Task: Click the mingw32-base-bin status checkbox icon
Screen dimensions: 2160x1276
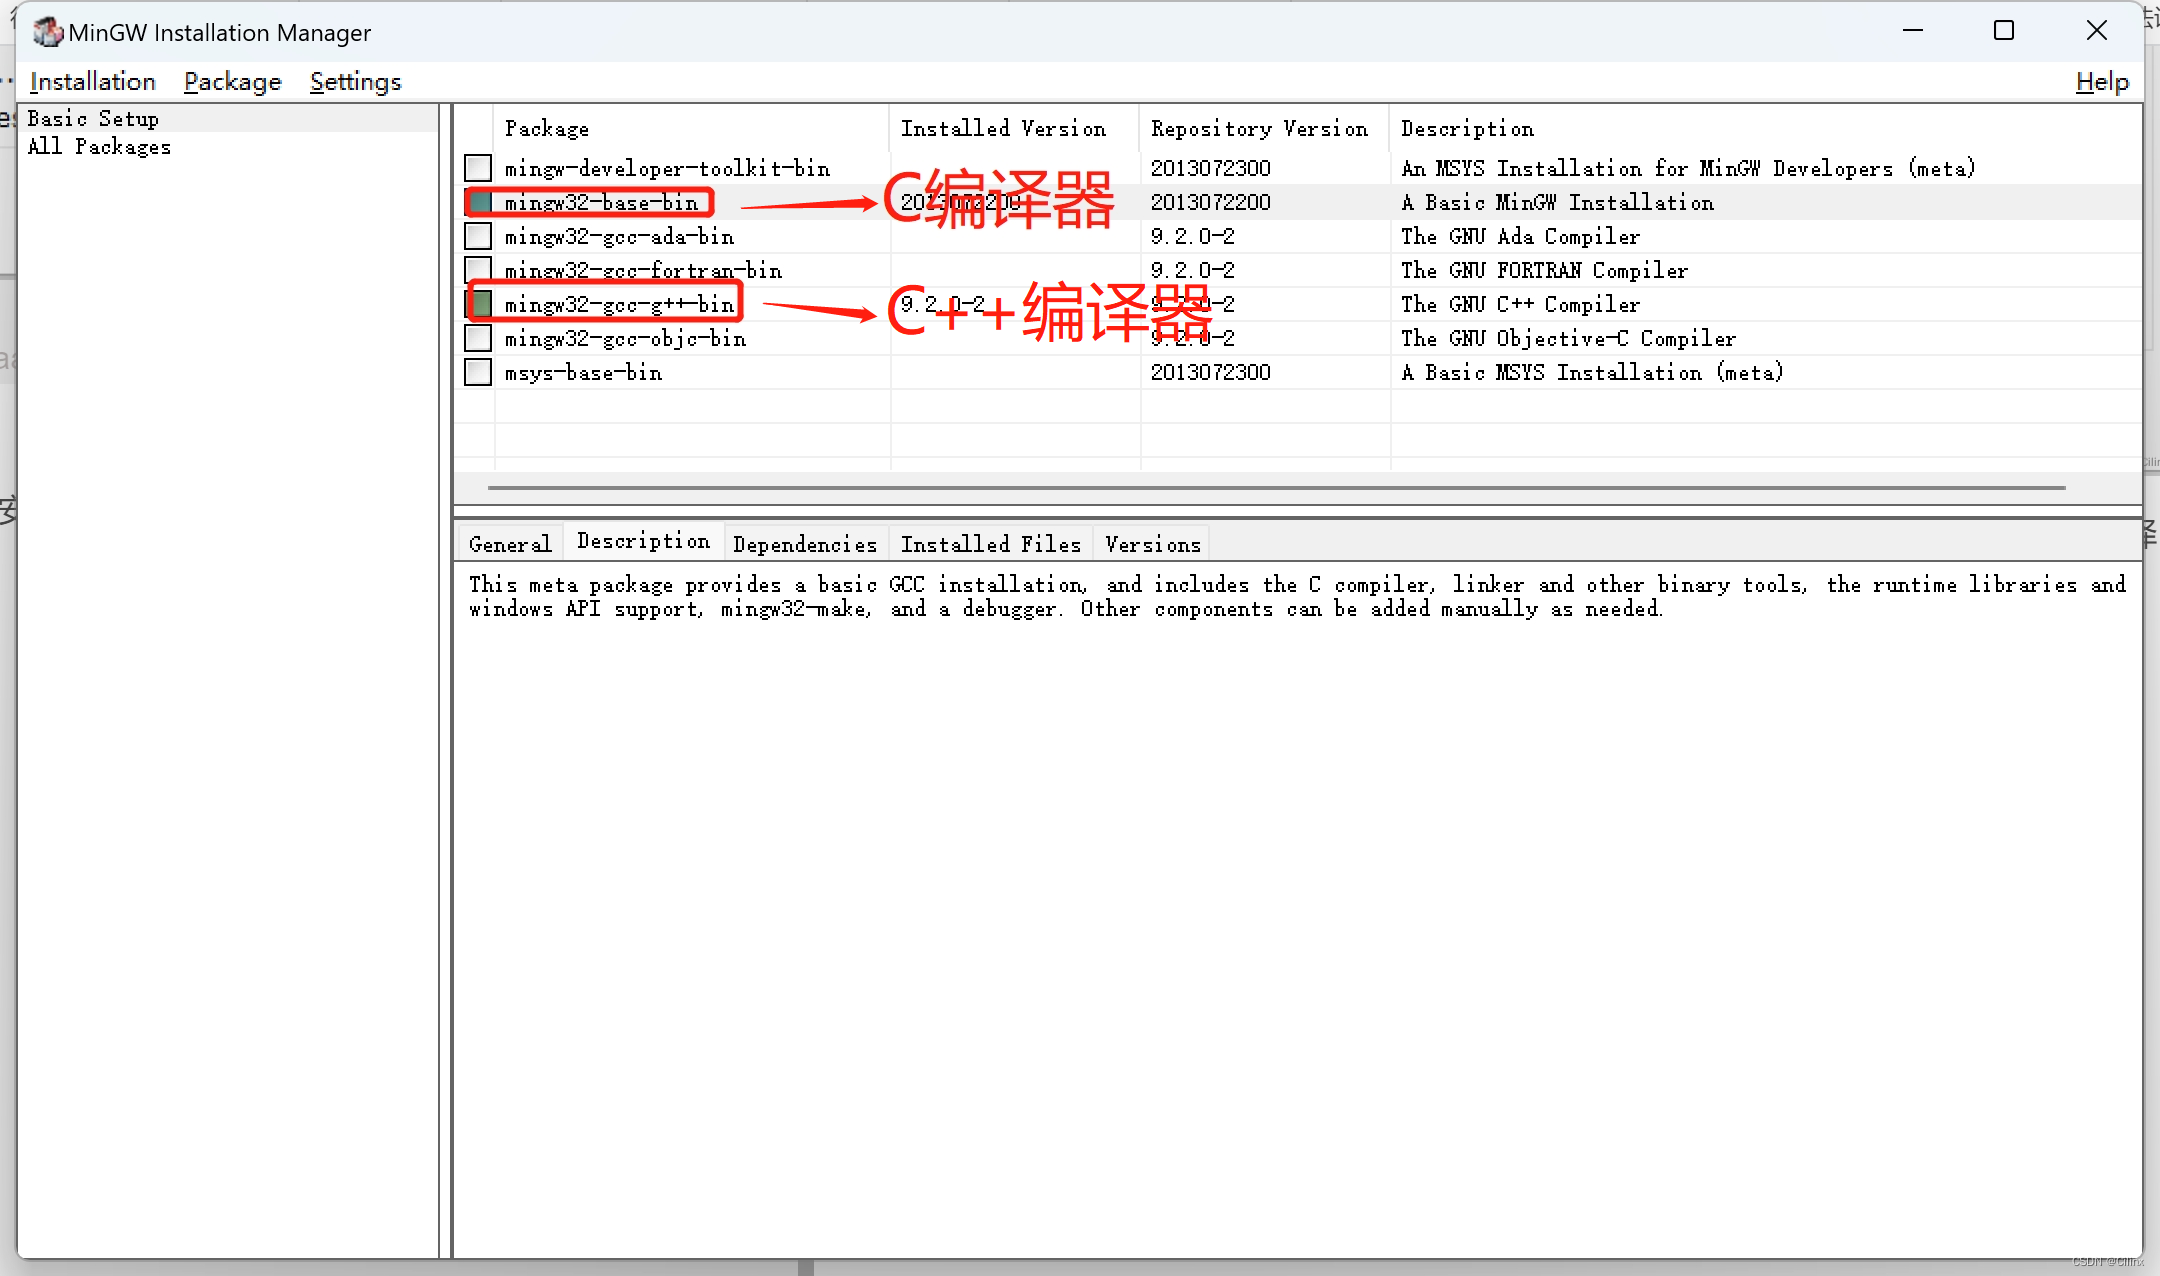Action: [x=480, y=202]
